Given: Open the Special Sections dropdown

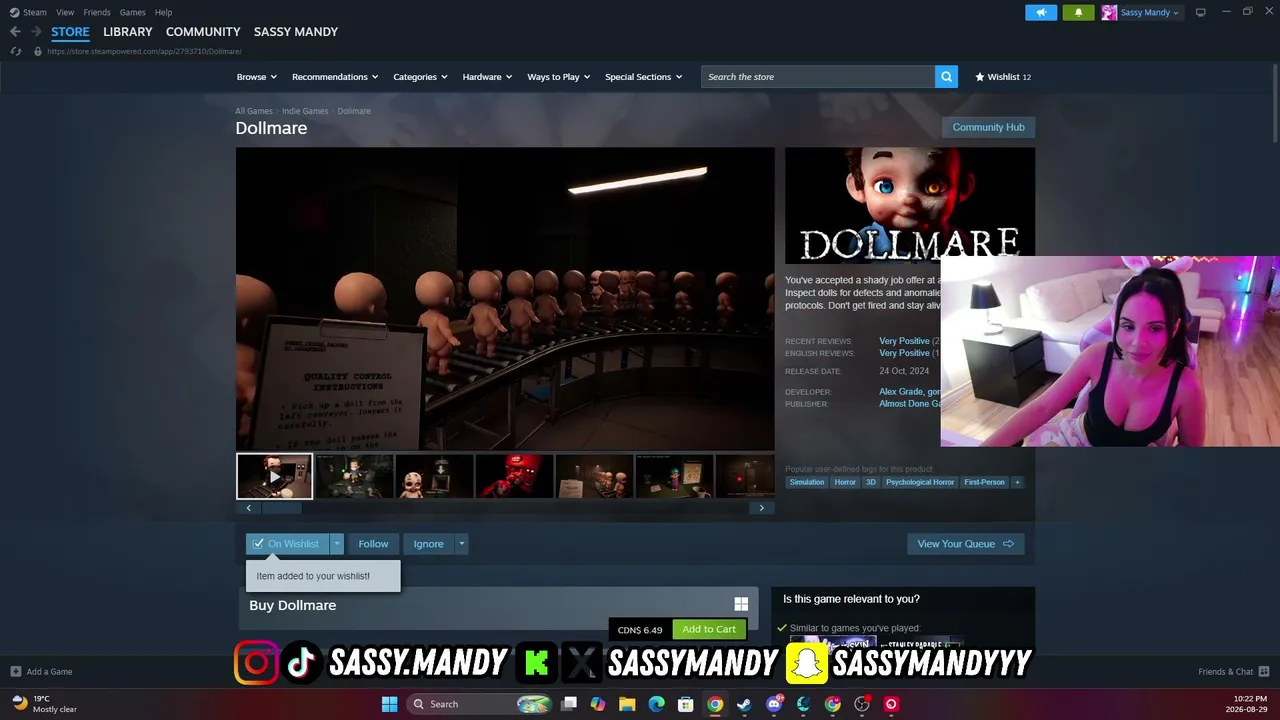Looking at the screenshot, I should [643, 77].
